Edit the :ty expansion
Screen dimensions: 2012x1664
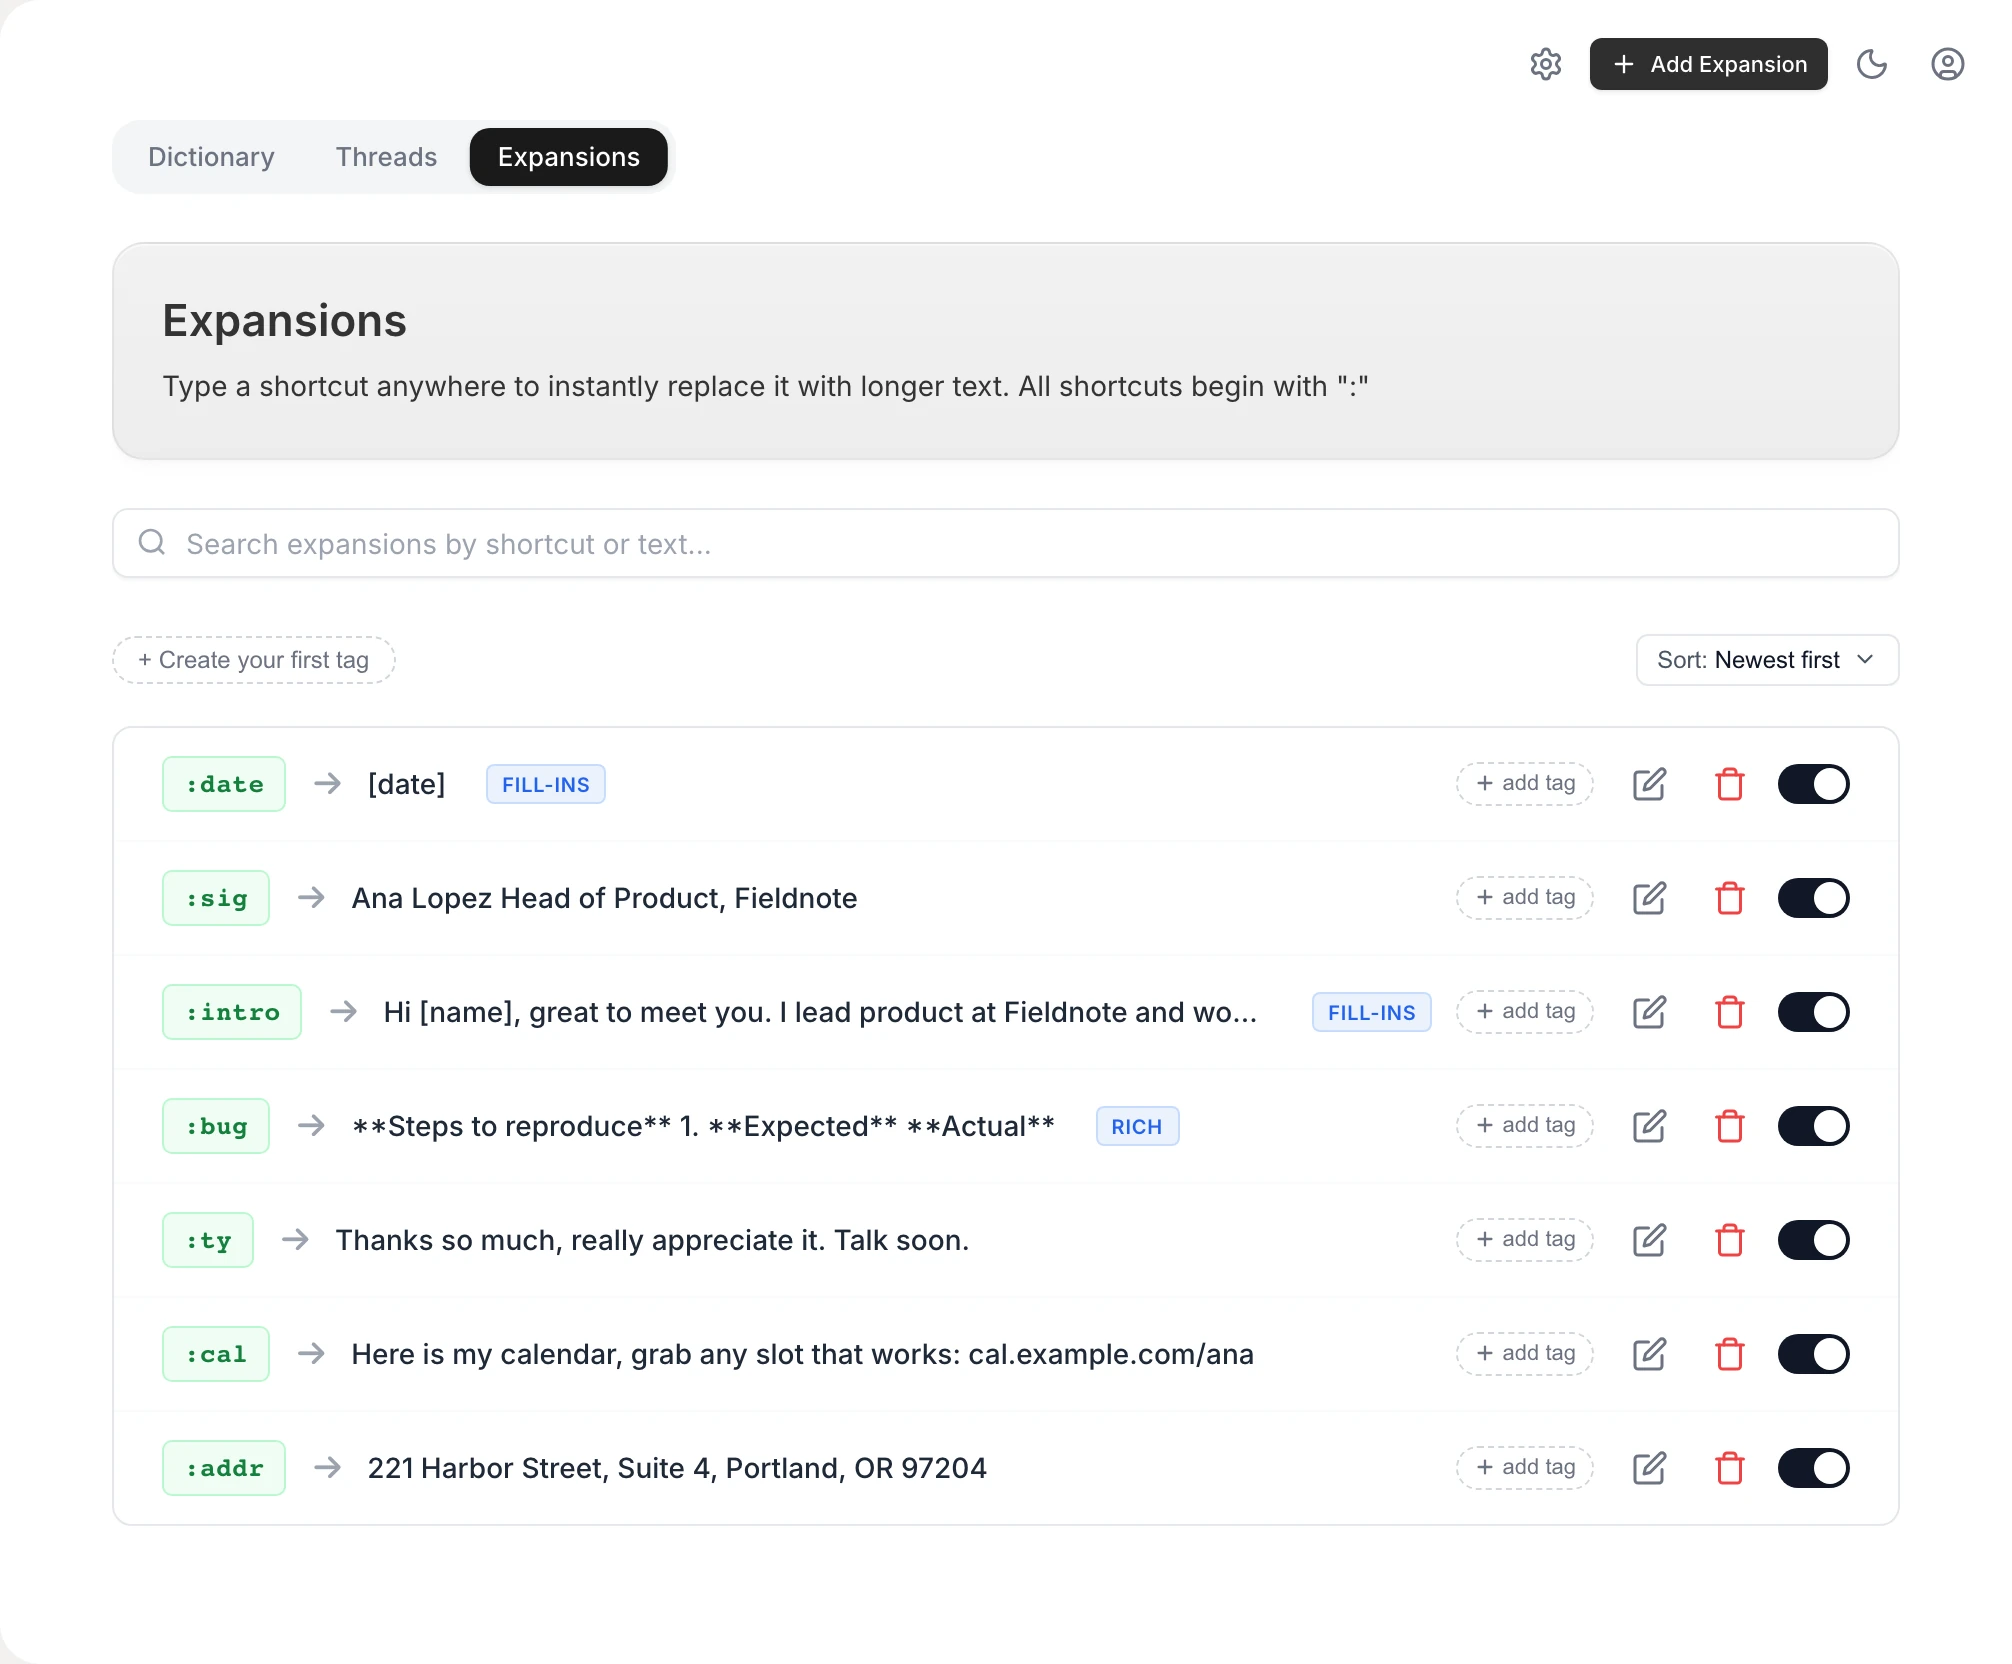point(1649,1240)
